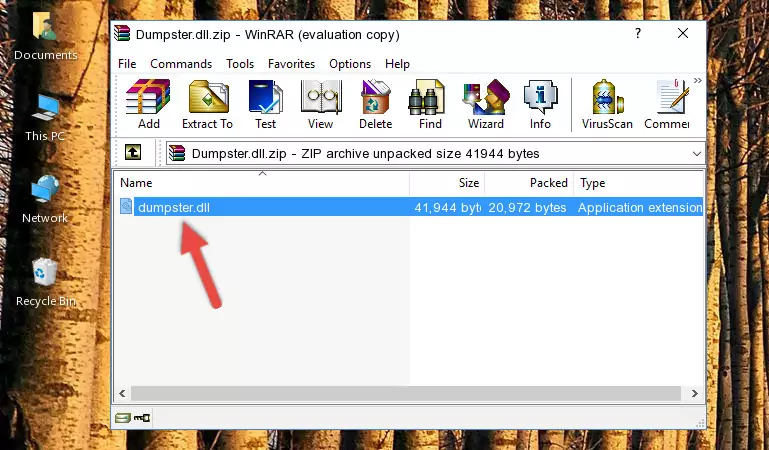Open the Options menu
Screen dimensions: 769x450
[x=350, y=64]
